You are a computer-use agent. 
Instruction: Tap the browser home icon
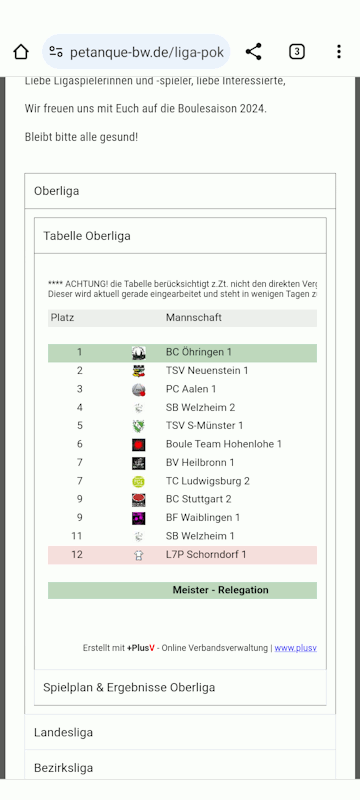[21, 52]
